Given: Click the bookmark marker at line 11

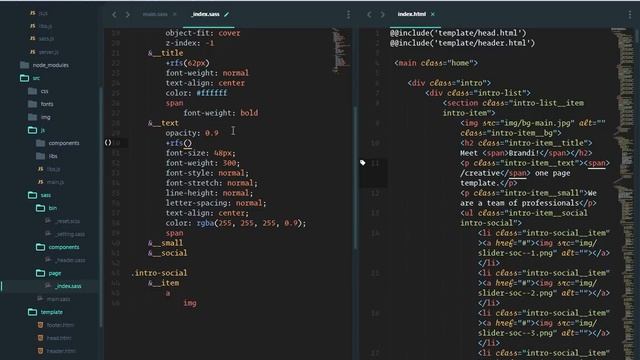Looking at the screenshot, I should point(362,163).
